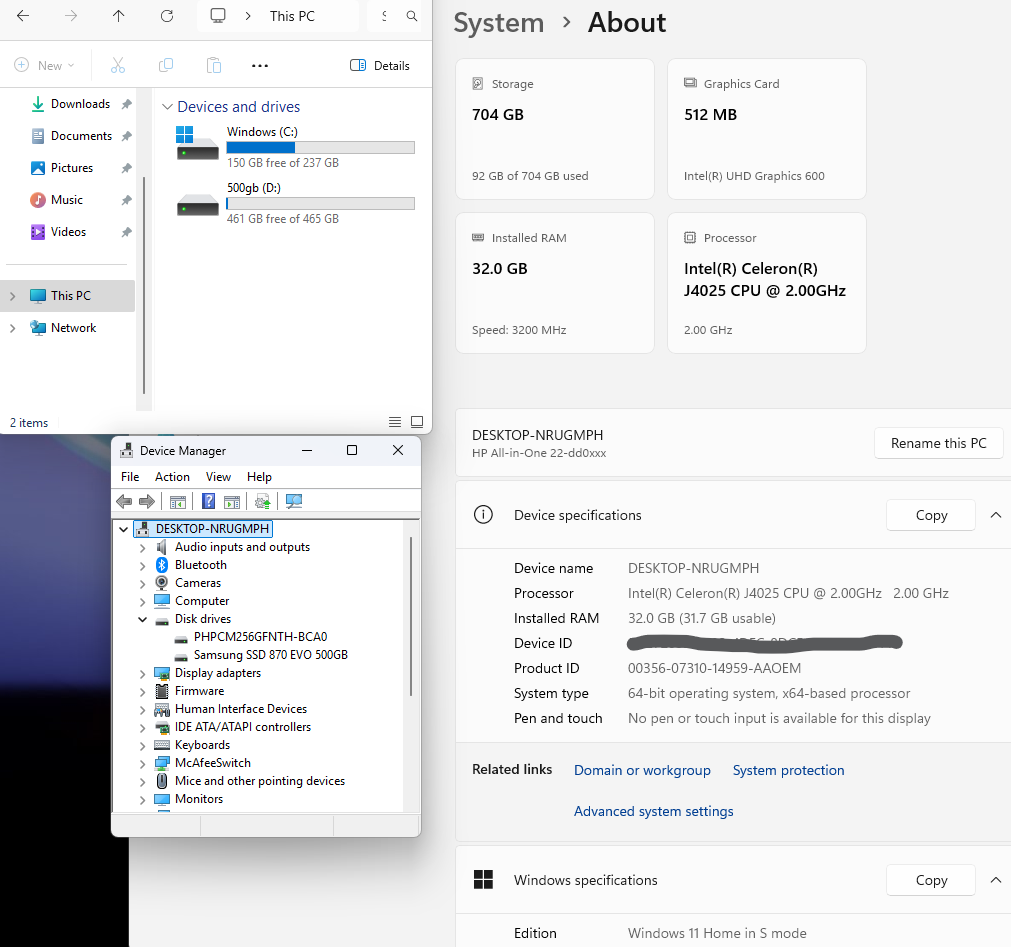Viewport: 1011px width, 947px height.
Task: Select the Keyboards category
Action: 202,745
